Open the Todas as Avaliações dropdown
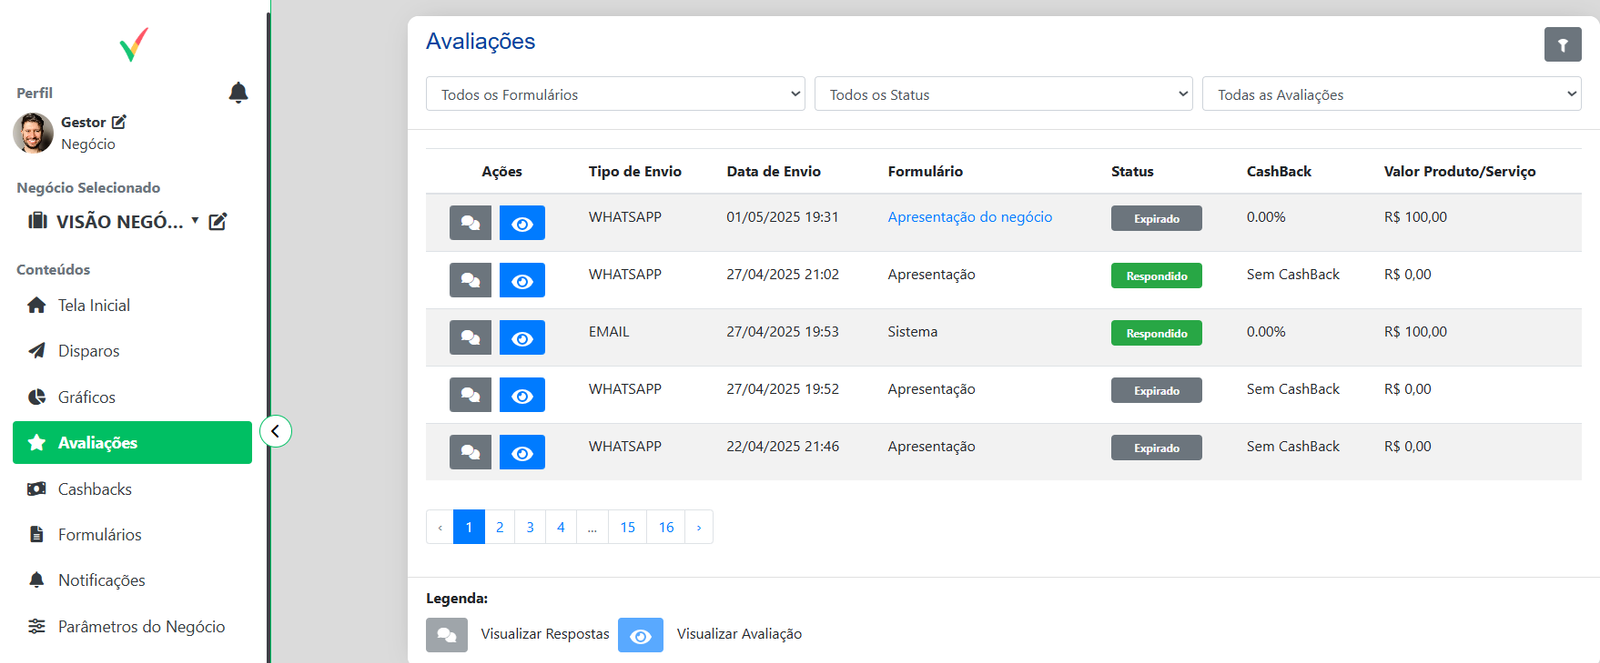 1391,94
